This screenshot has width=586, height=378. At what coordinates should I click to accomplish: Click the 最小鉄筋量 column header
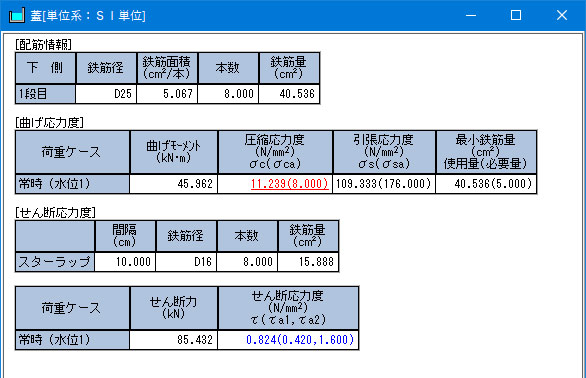486,152
